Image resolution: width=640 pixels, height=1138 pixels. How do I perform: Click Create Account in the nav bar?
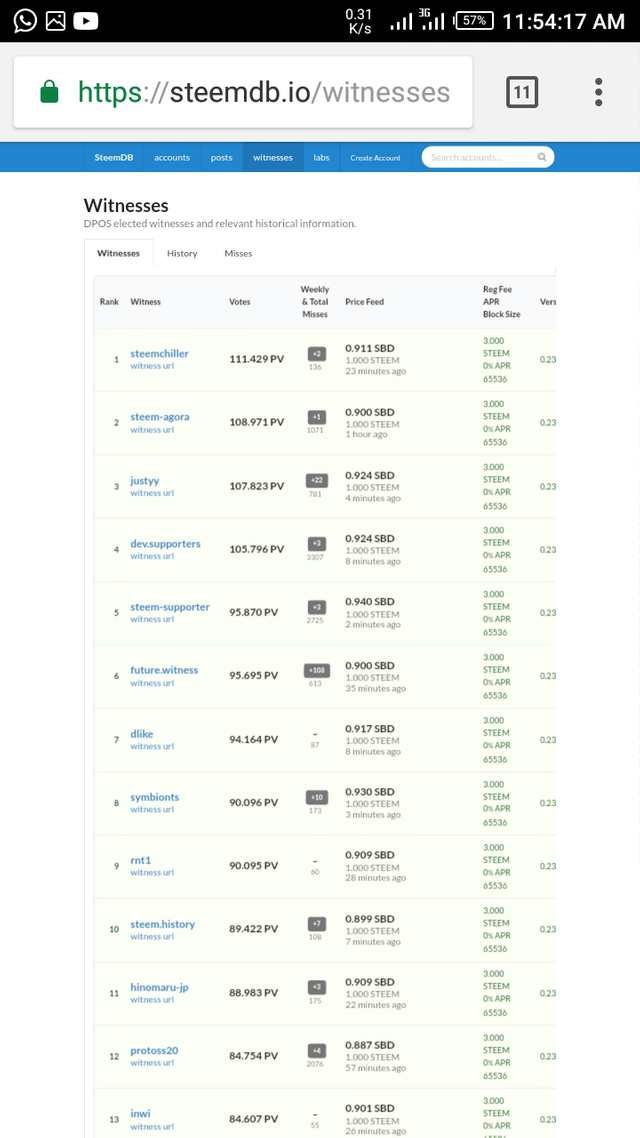(x=375, y=157)
